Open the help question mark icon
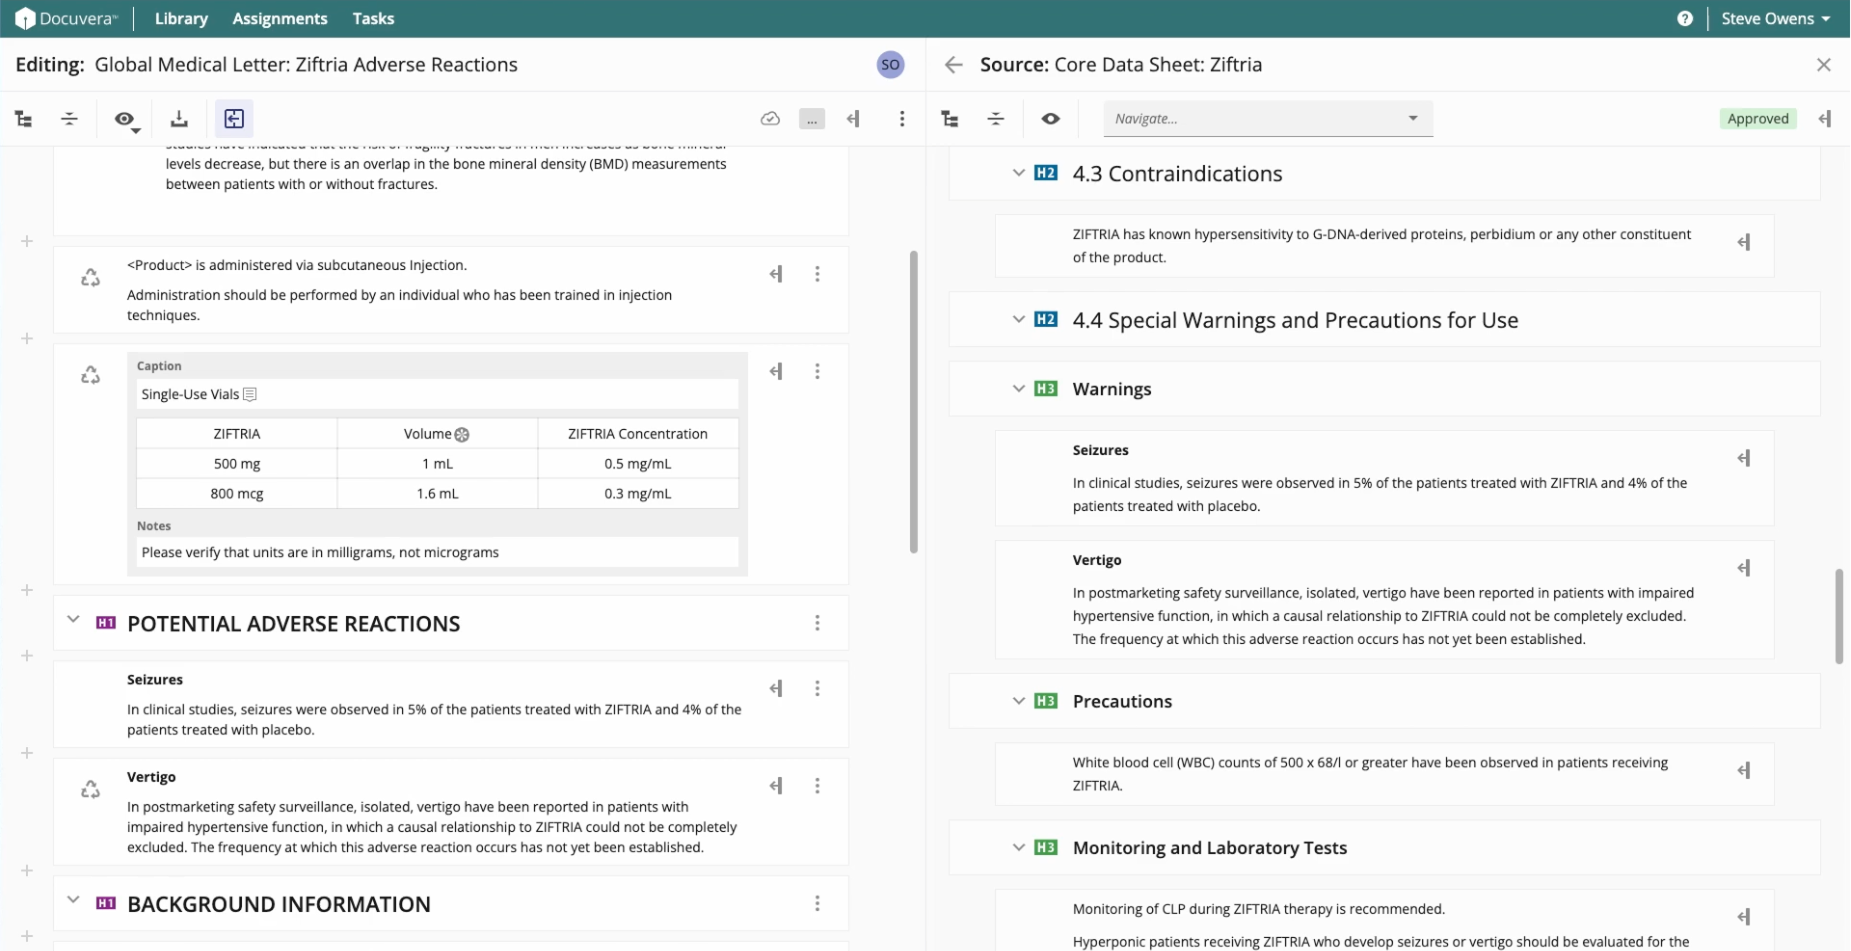The width and height of the screenshot is (1851, 951). [1685, 18]
